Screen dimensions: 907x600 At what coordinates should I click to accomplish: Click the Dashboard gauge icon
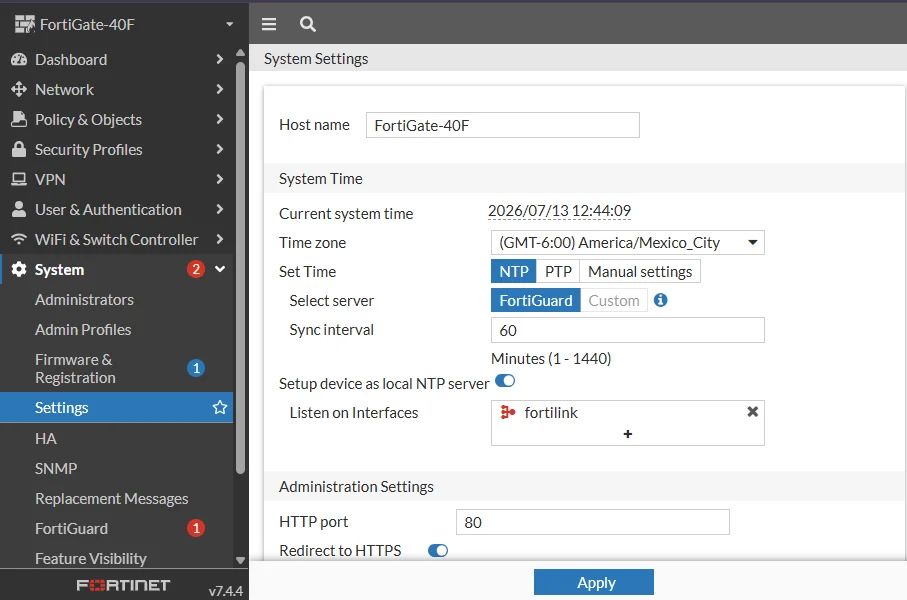tap(19, 59)
